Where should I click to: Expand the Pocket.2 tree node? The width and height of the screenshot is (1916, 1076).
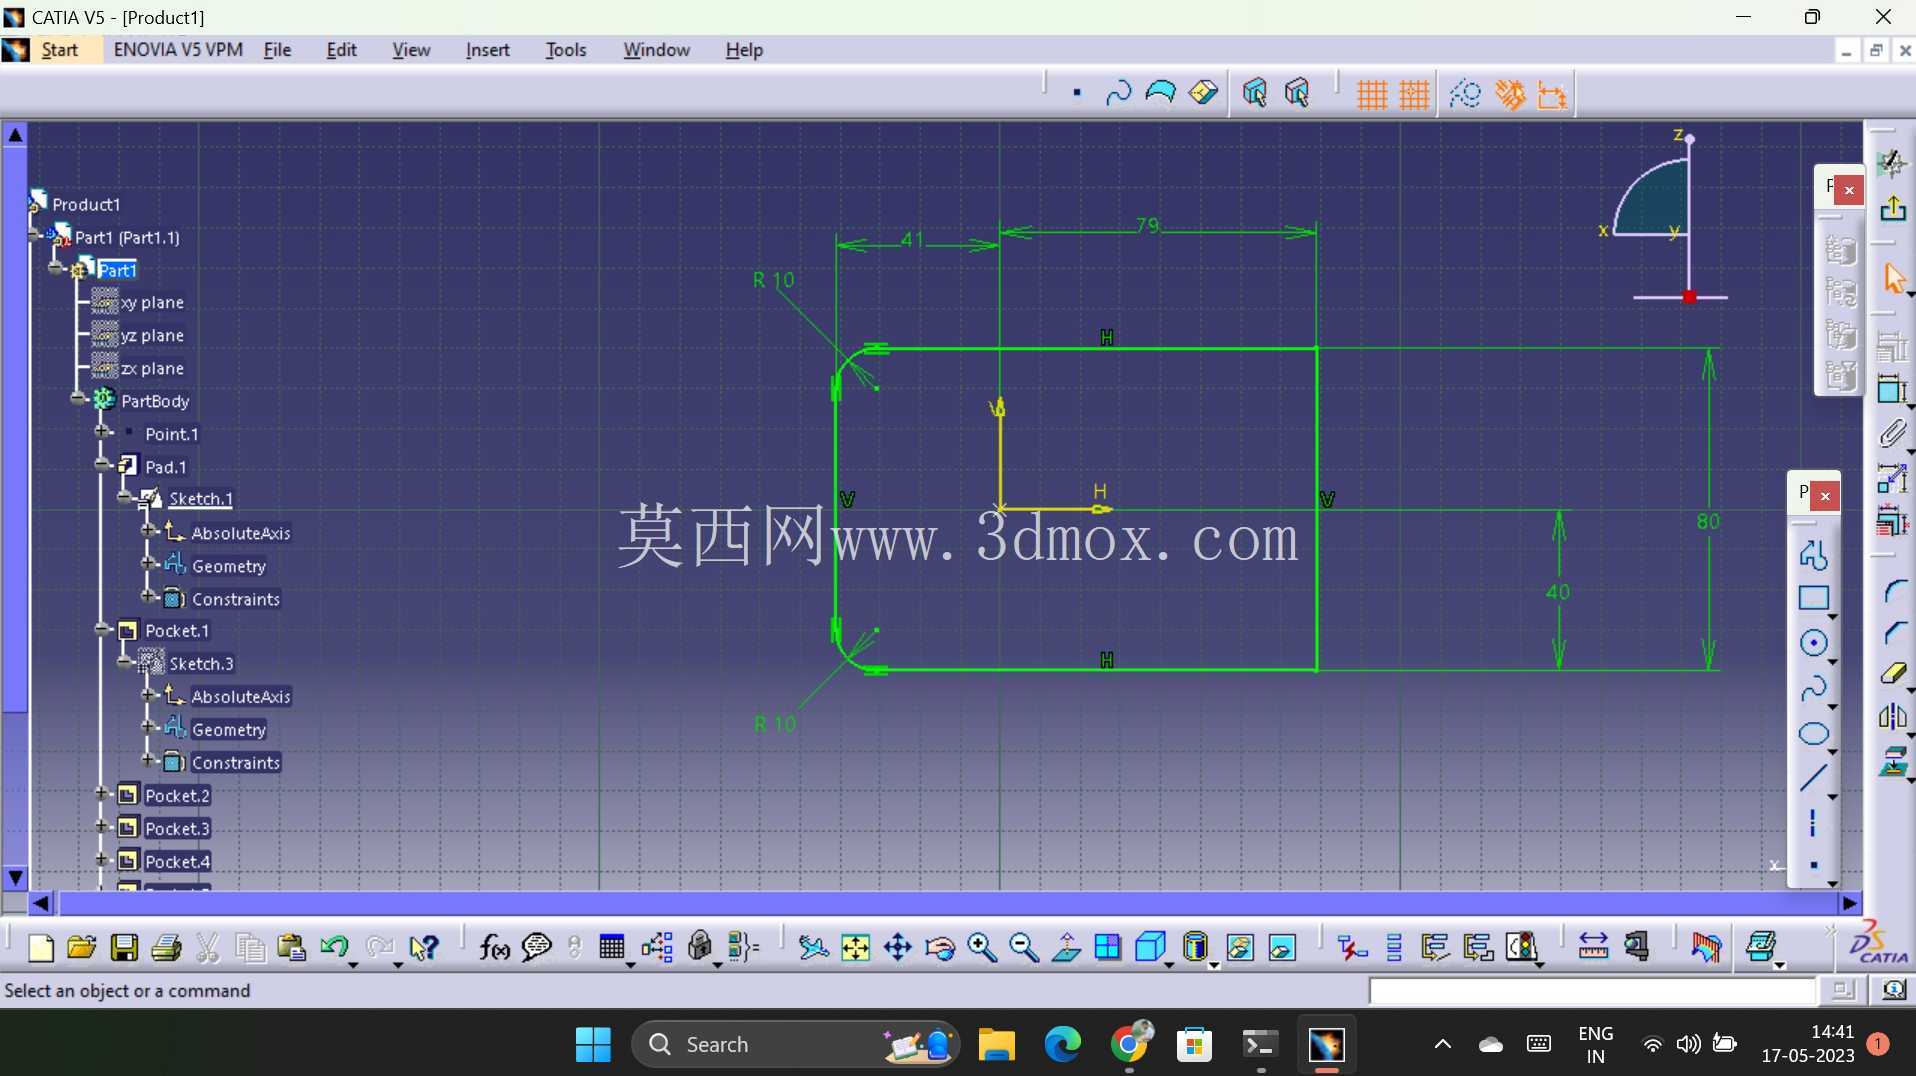(102, 794)
